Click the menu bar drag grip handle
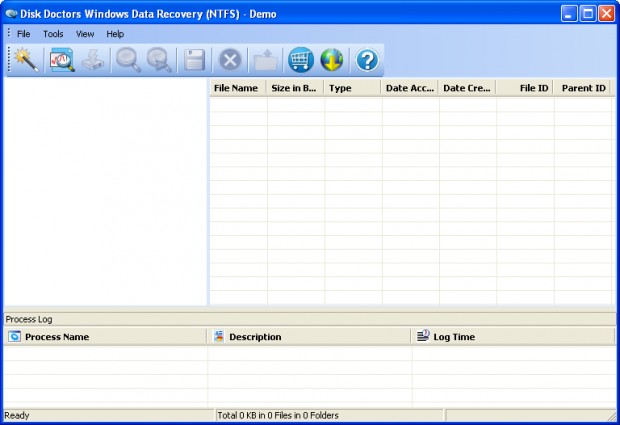Viewport: 620px width, 425px height. 9,33
